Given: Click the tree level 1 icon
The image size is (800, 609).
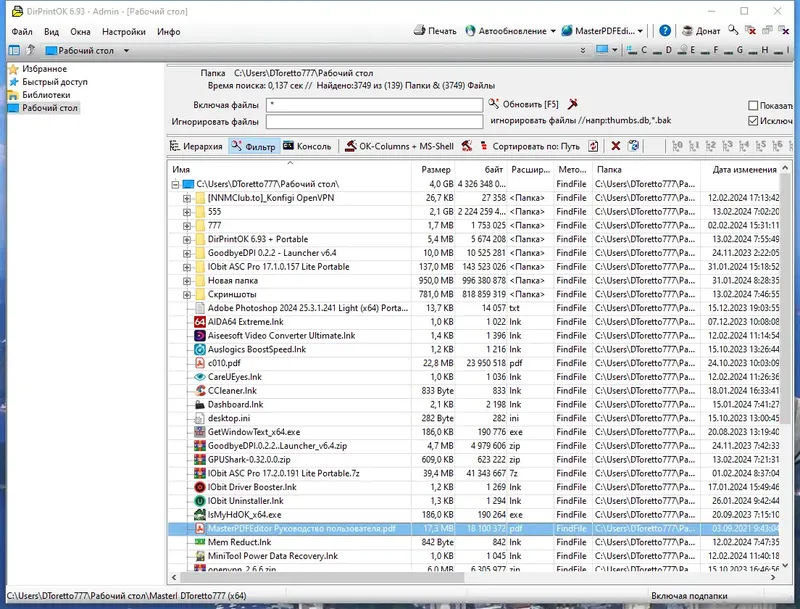Looking at the screenshot, I should click(694, 146).
